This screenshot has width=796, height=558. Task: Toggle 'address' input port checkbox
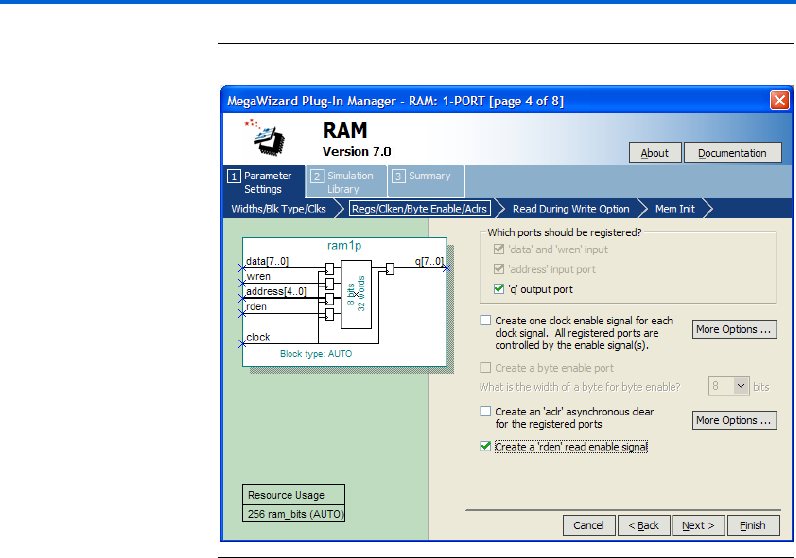tap(499, 269)
